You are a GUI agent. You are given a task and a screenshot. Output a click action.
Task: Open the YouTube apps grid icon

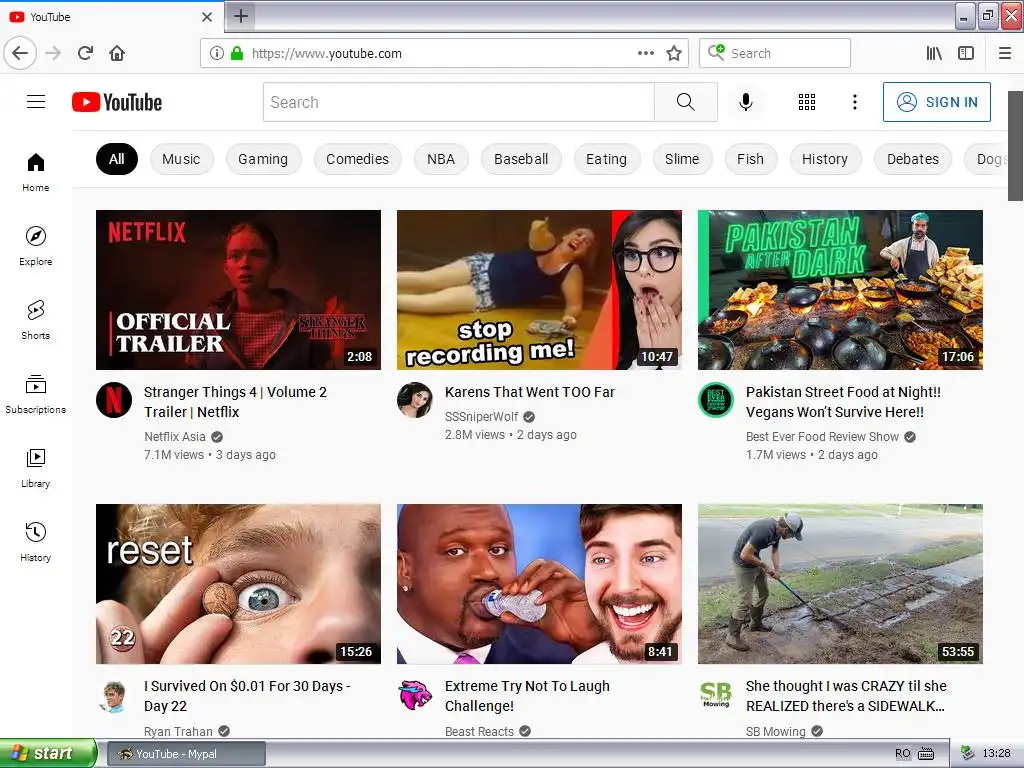coord(807,102)
